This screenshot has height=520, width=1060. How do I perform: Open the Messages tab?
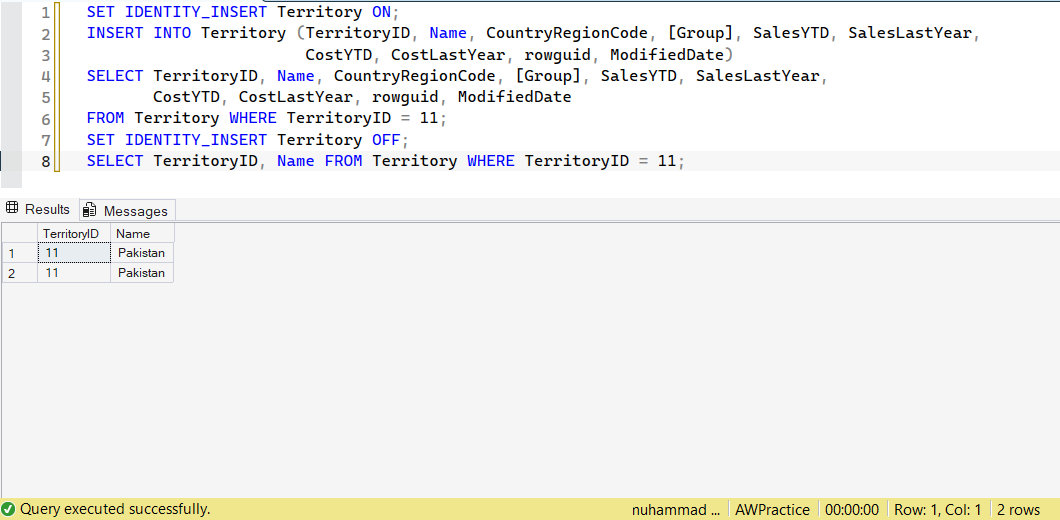(x=127, y=210)
